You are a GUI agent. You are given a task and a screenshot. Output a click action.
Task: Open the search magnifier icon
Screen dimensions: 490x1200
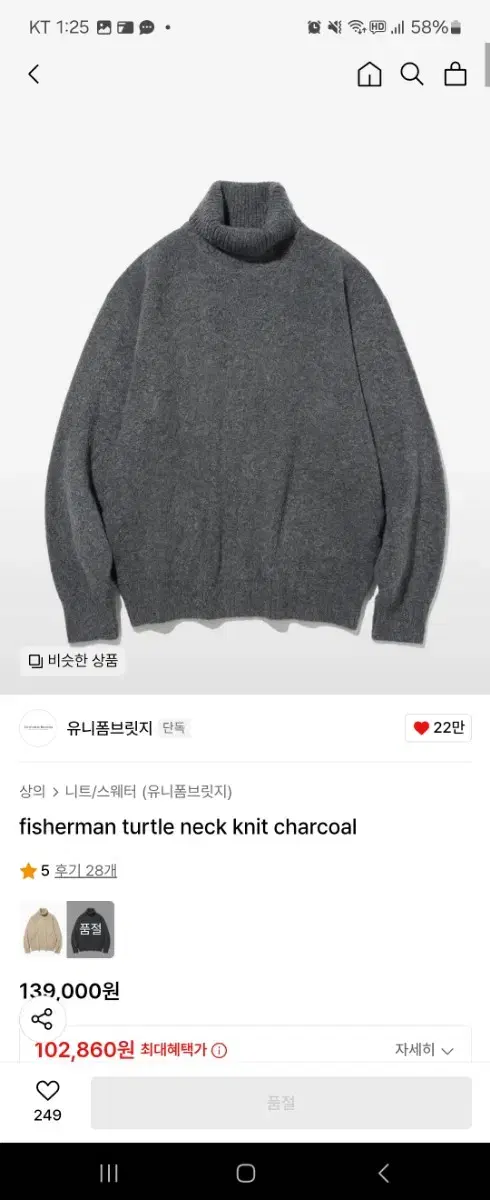pyautogui.click(x=412, y=74)
